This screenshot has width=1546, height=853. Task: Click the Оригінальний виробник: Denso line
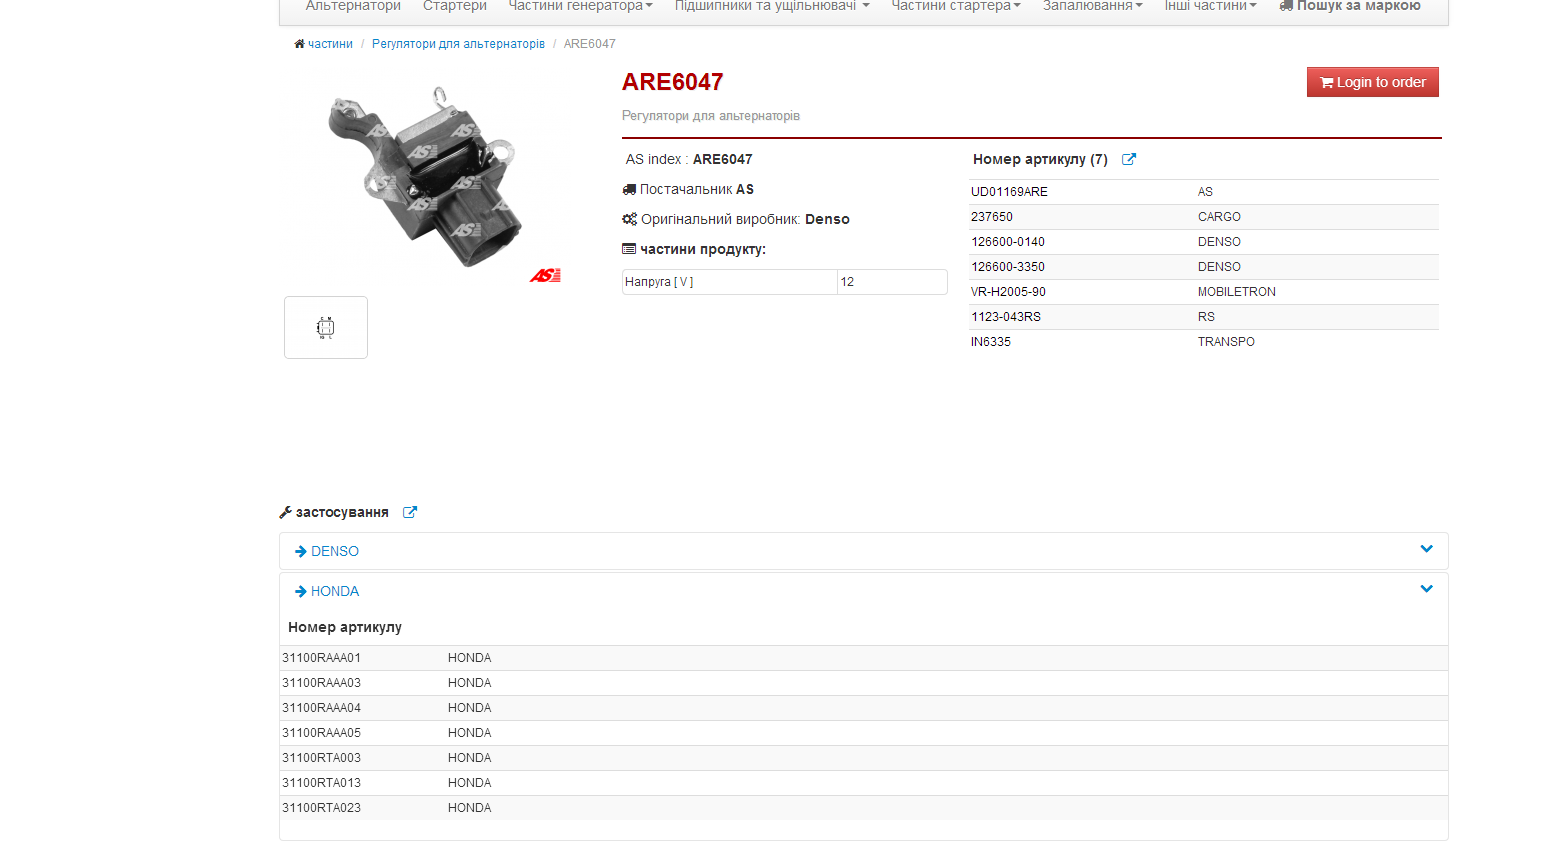pos(736,219)
